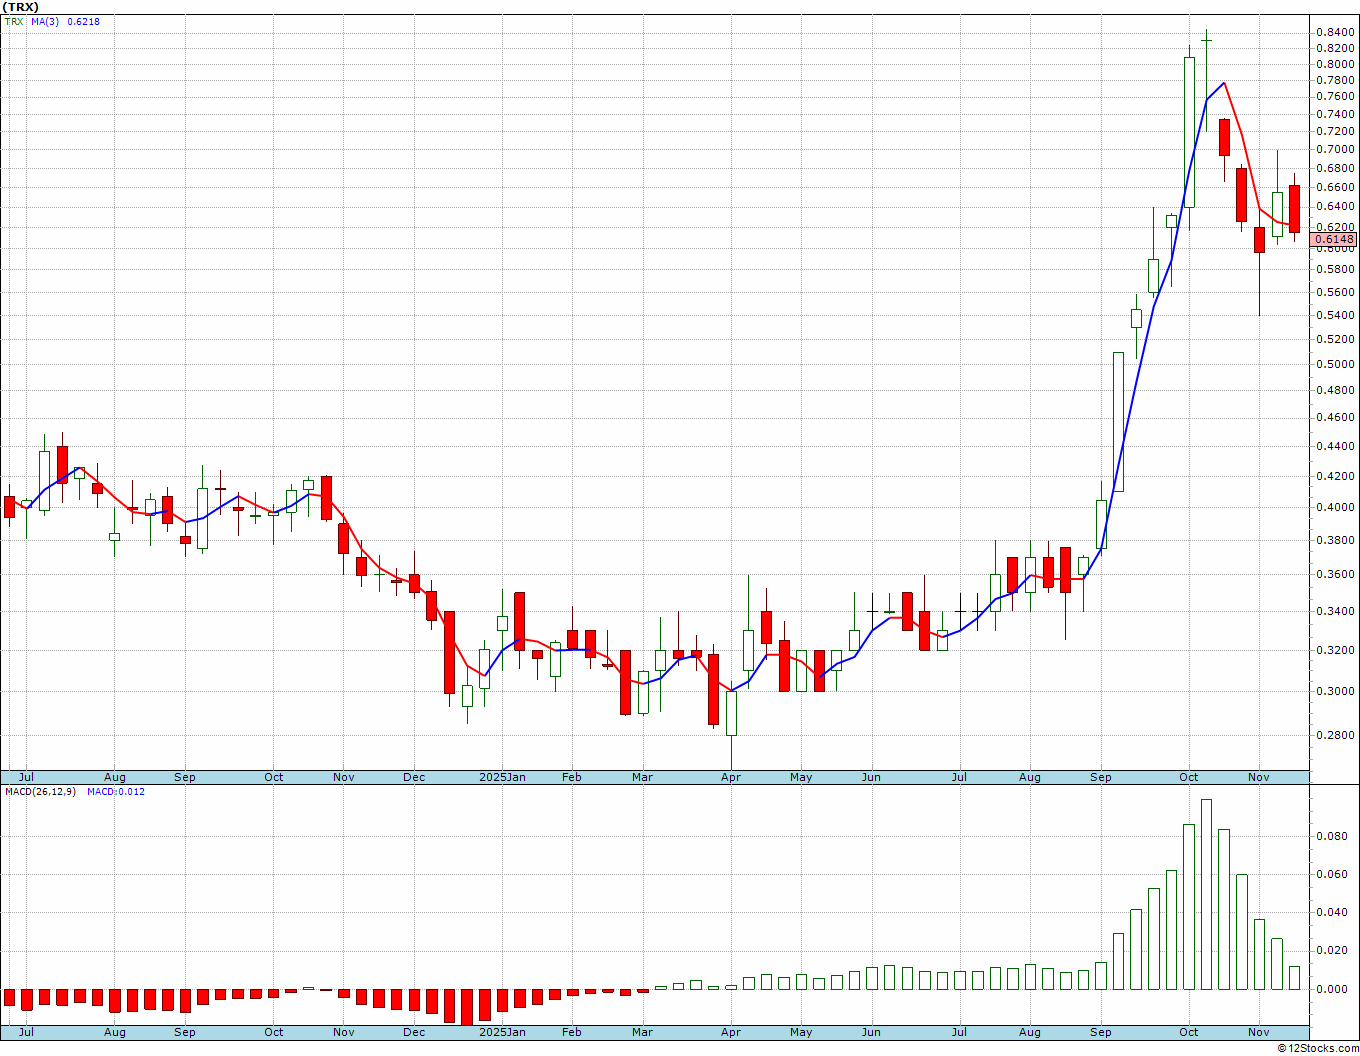Choose the 0.4400 price axis label
The height and width of the screenshot is (1056, 1360).
point(1335,446)
